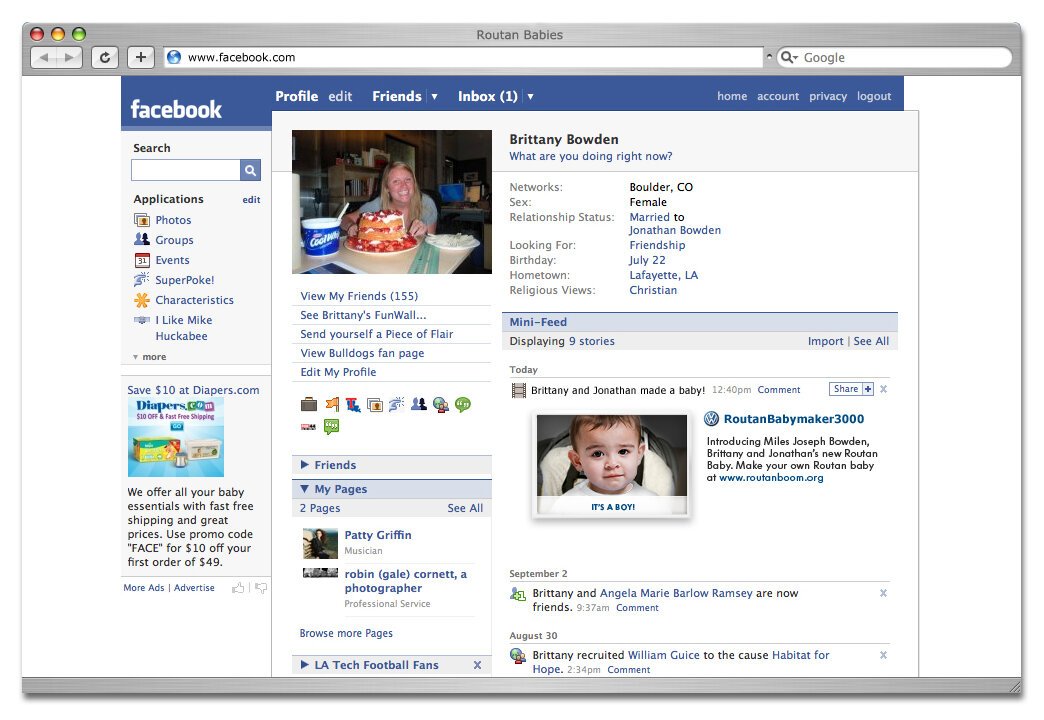This screenshot has height=720, width=1044.
Task: Click the plus dropdown beside Share
Action: click(x=868, y=389)
